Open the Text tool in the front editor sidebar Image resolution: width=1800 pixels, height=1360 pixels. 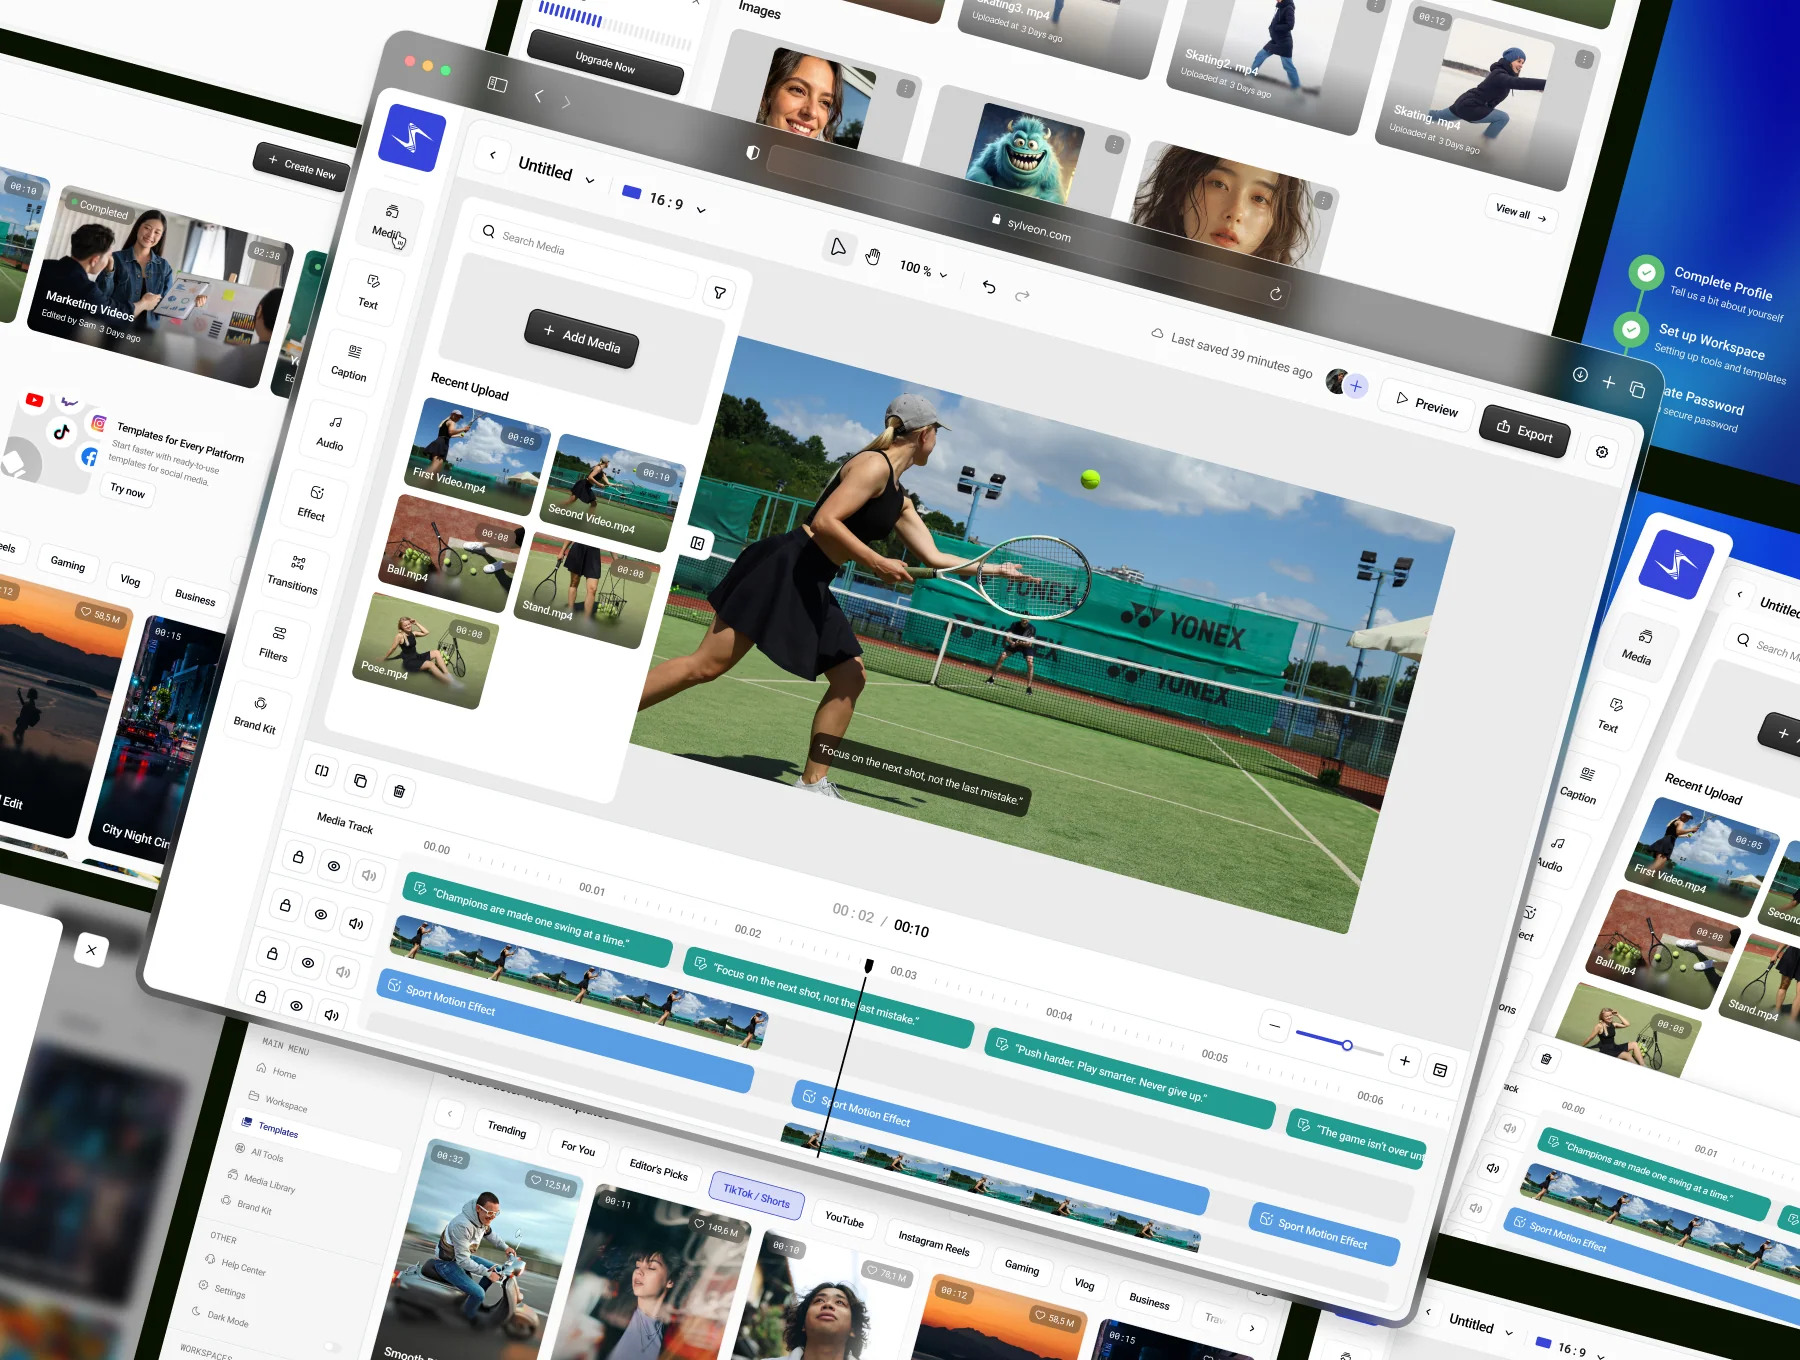pyautogui.click(x=370, y=292)
